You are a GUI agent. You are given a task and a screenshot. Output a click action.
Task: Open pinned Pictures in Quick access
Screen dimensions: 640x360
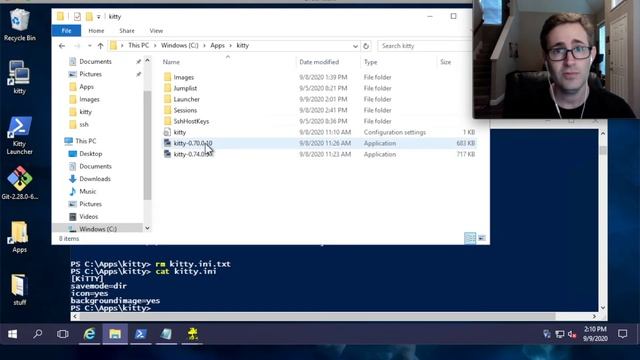coord(90,74)
